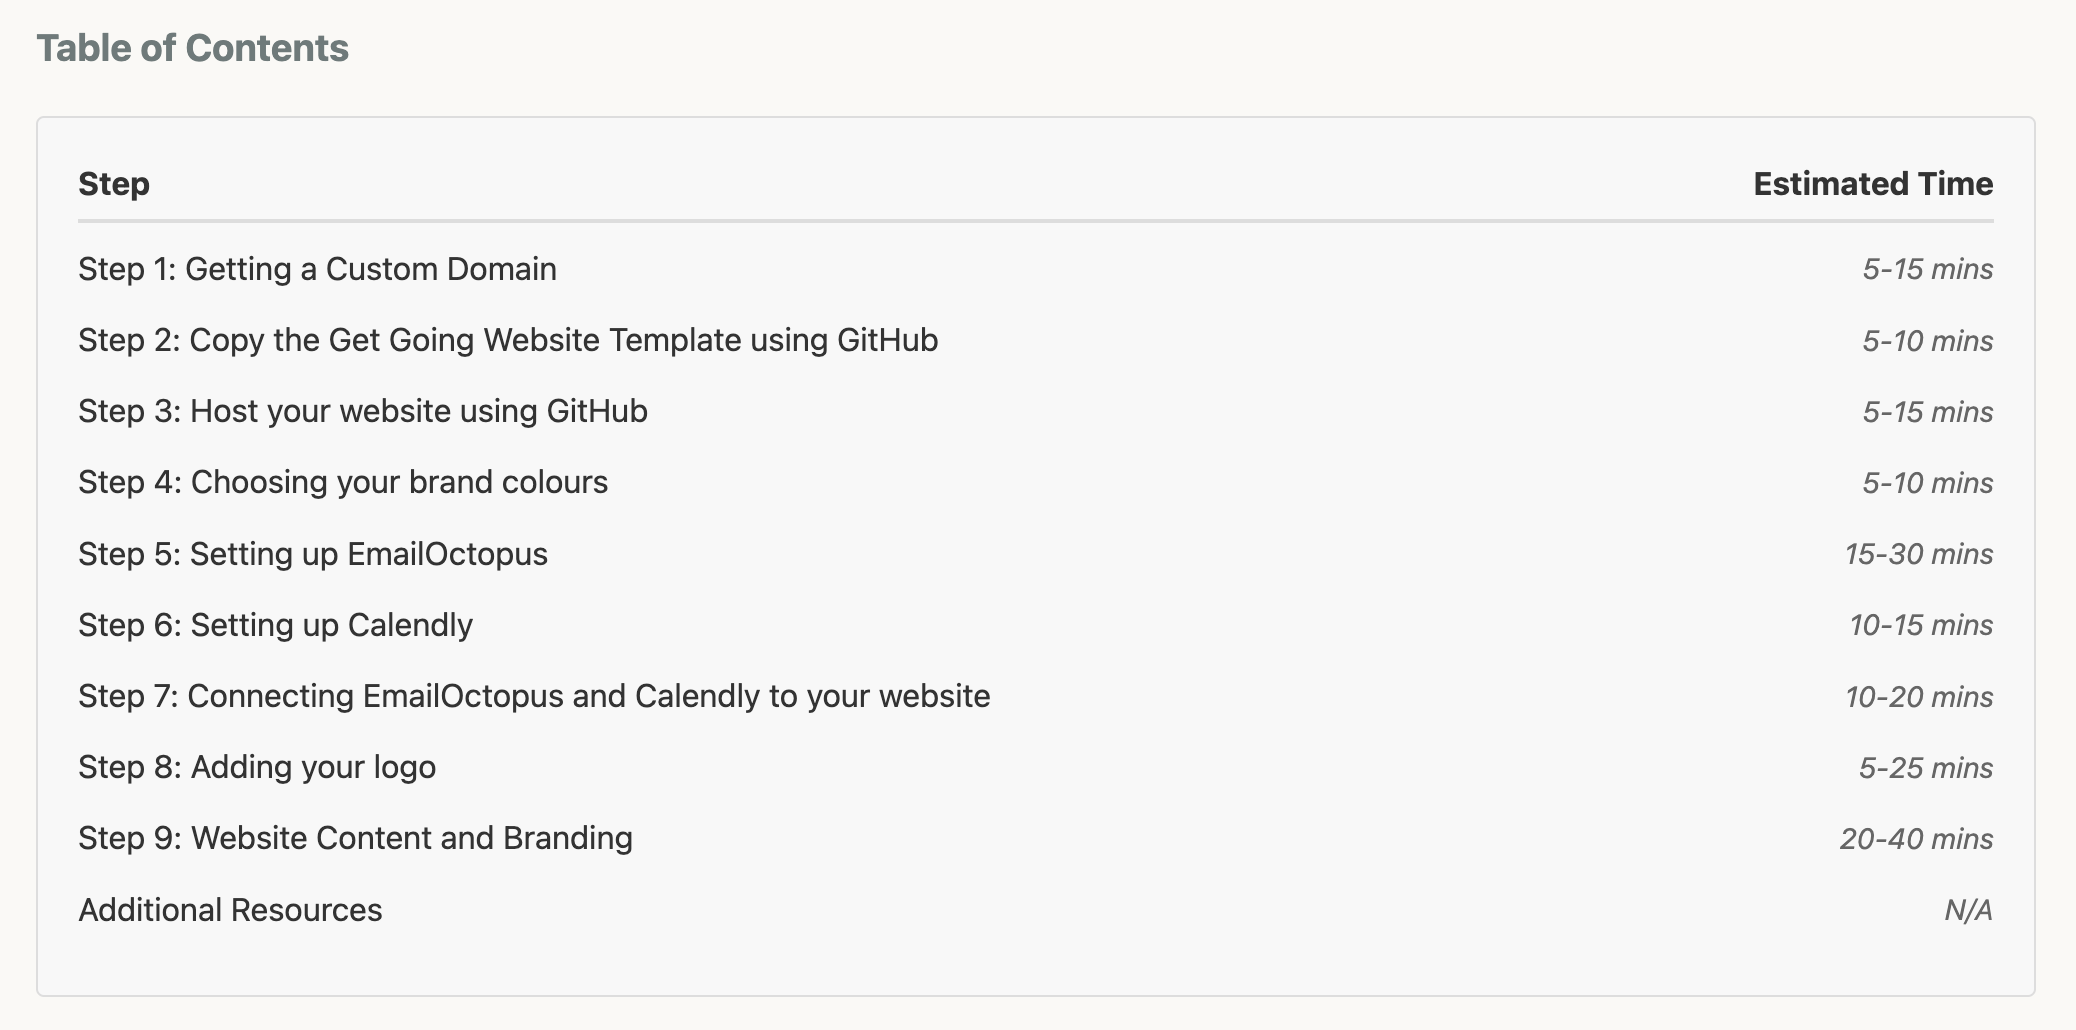Click the 5-25 mins estimate for logo step
This screenshot has height=1030, width=2076.
tap(1926, 768)
